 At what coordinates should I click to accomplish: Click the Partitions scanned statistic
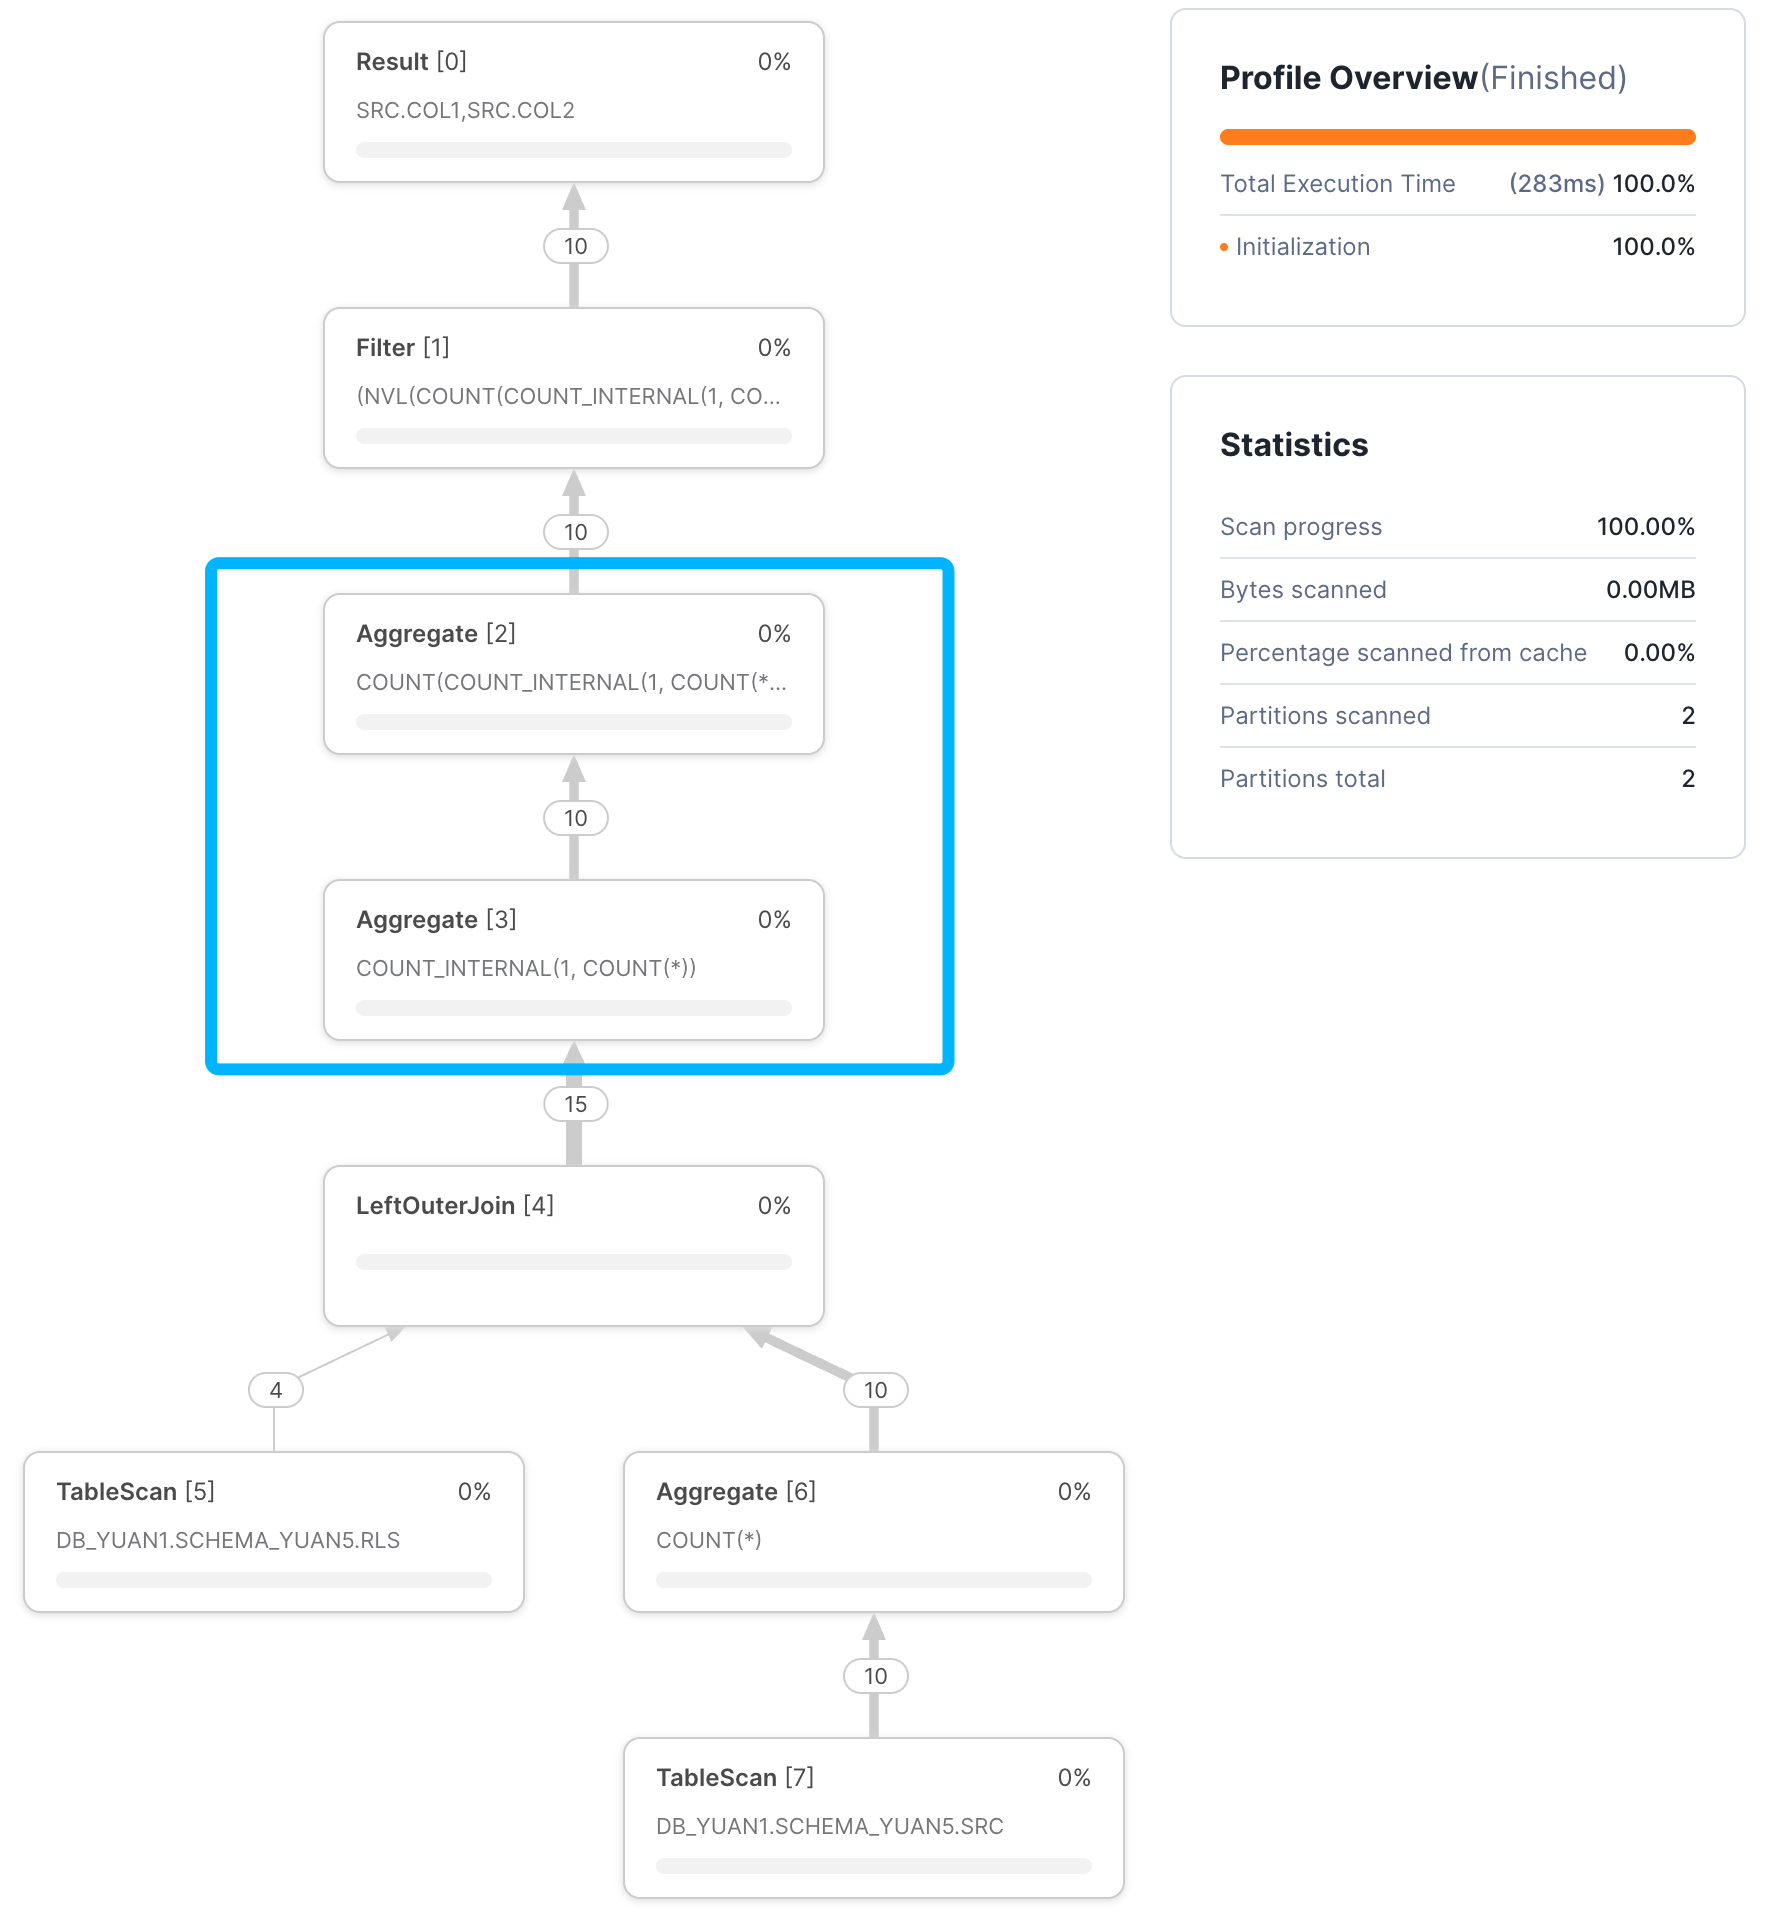click(1457, 716)
